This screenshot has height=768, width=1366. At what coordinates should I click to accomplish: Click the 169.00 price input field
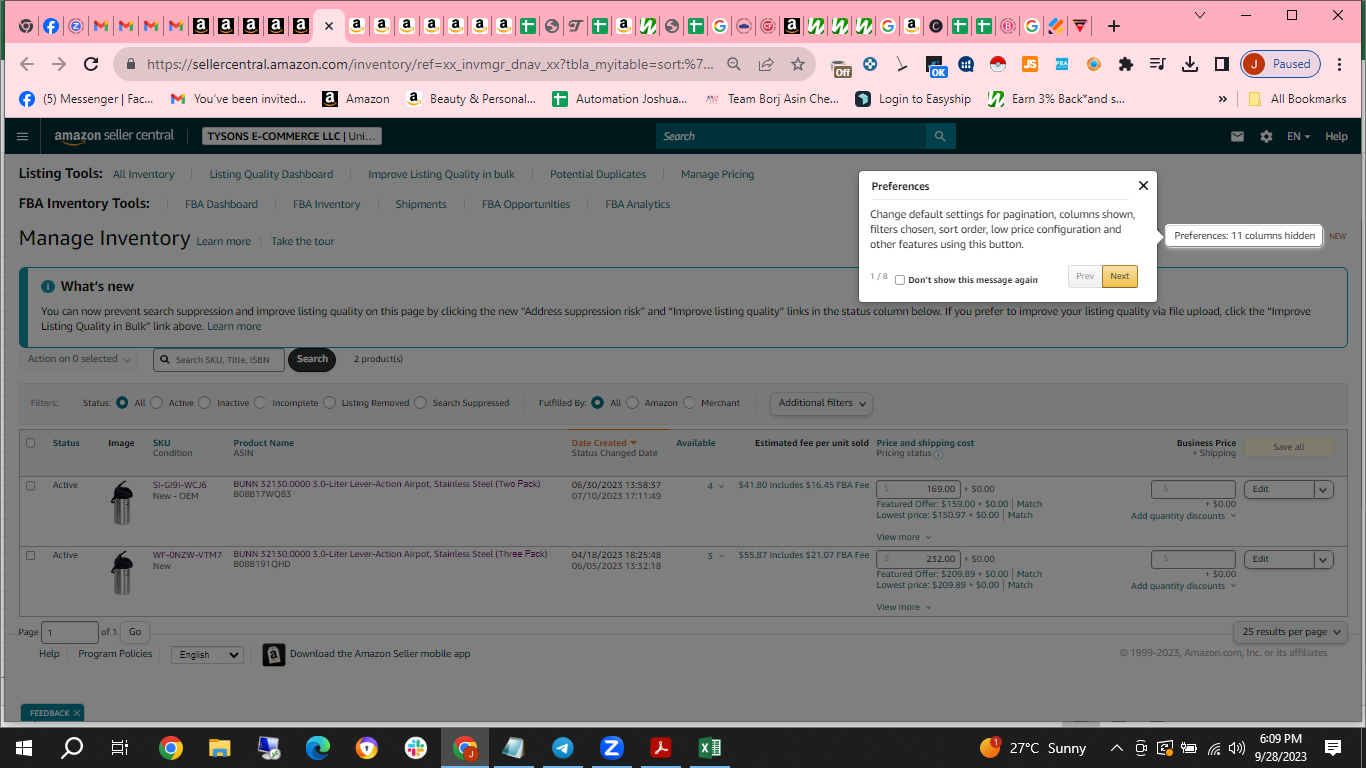[918, 489]
